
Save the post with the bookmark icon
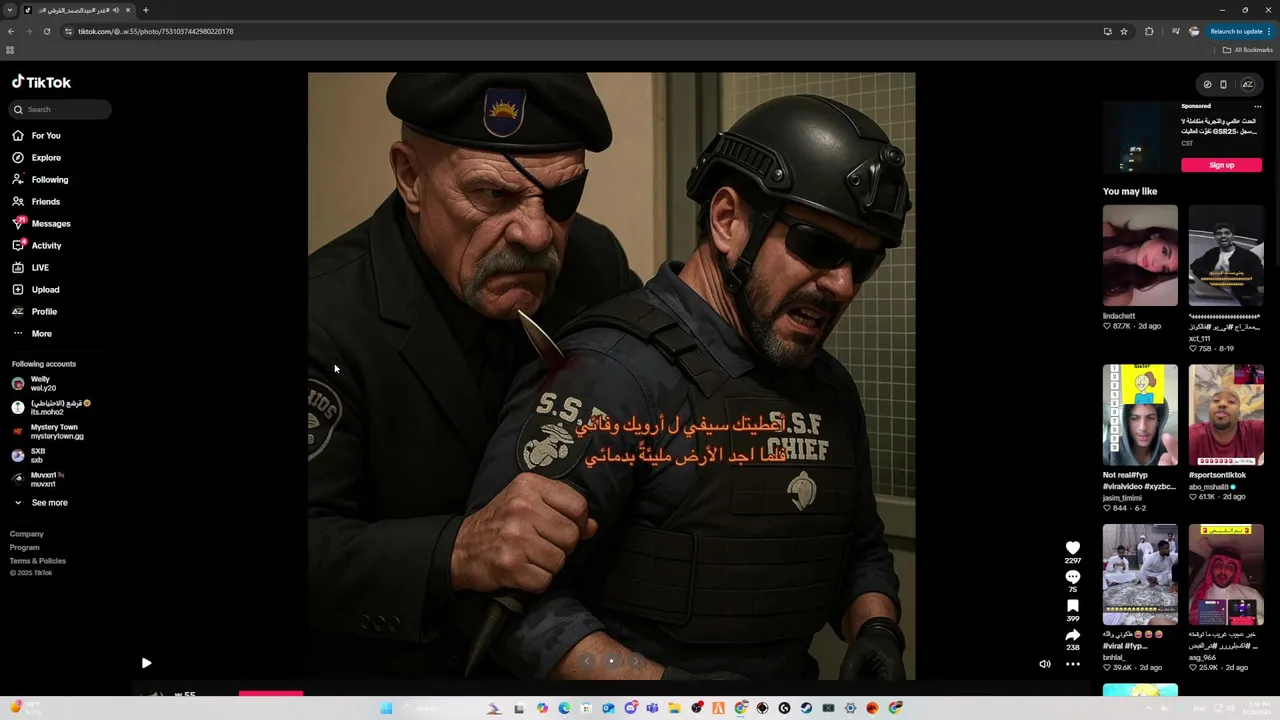click(x=1073, y=606)
